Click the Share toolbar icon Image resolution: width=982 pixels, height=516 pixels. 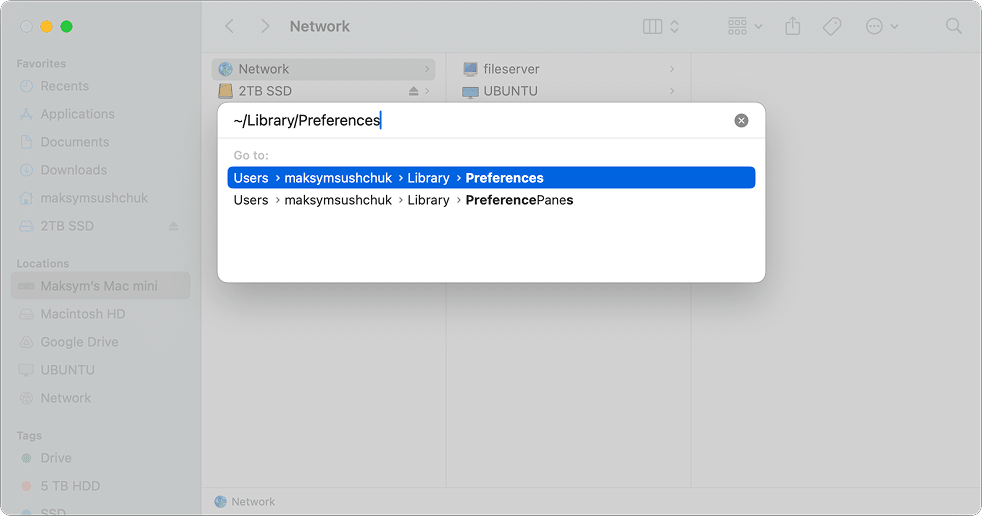click(793, 26)
